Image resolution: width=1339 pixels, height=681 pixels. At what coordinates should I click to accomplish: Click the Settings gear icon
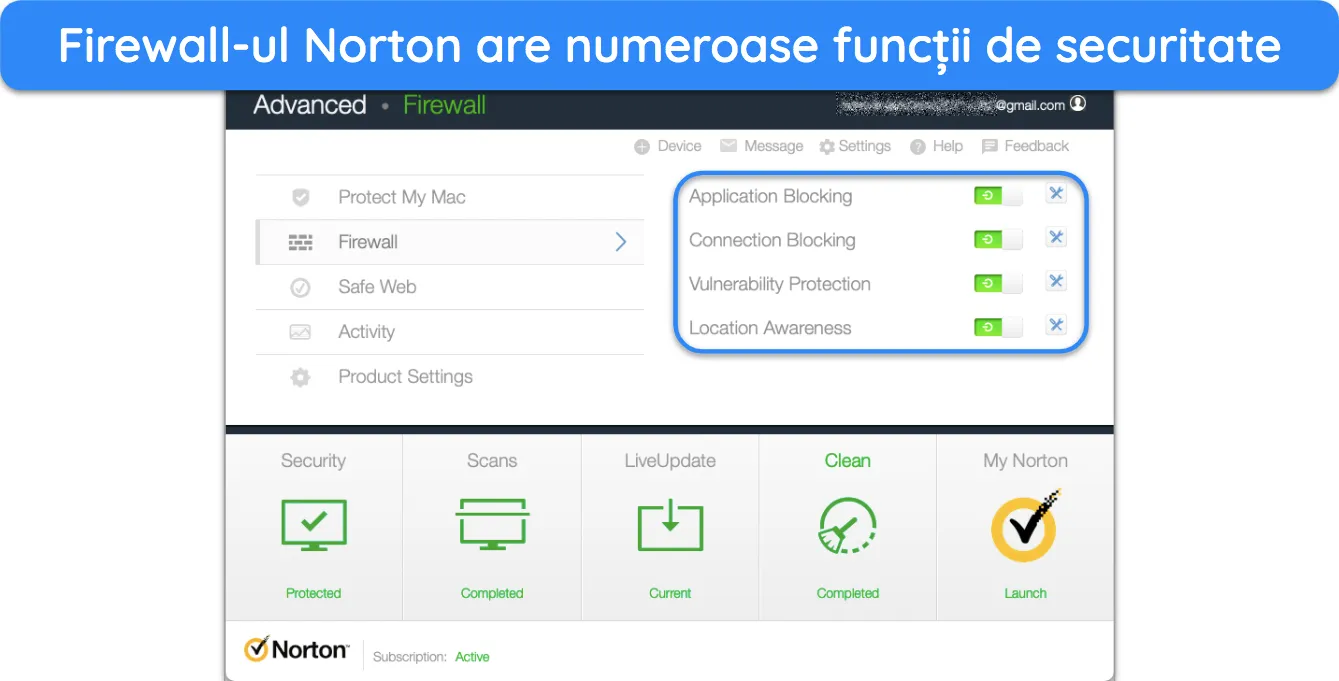827,147
